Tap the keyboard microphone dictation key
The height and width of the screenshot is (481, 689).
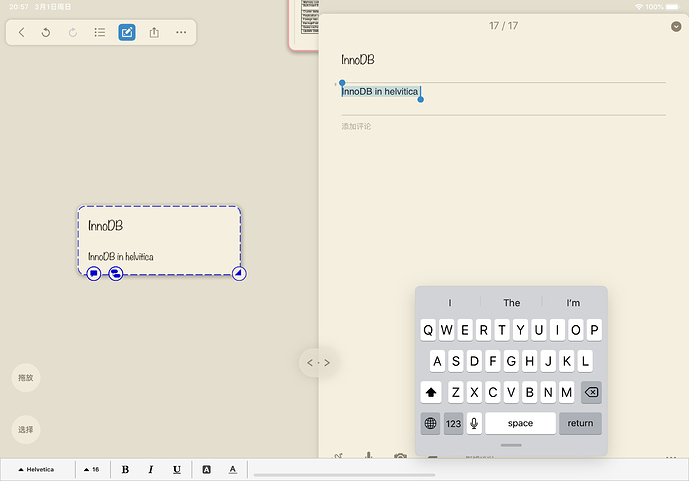click(x=474, y=423)
